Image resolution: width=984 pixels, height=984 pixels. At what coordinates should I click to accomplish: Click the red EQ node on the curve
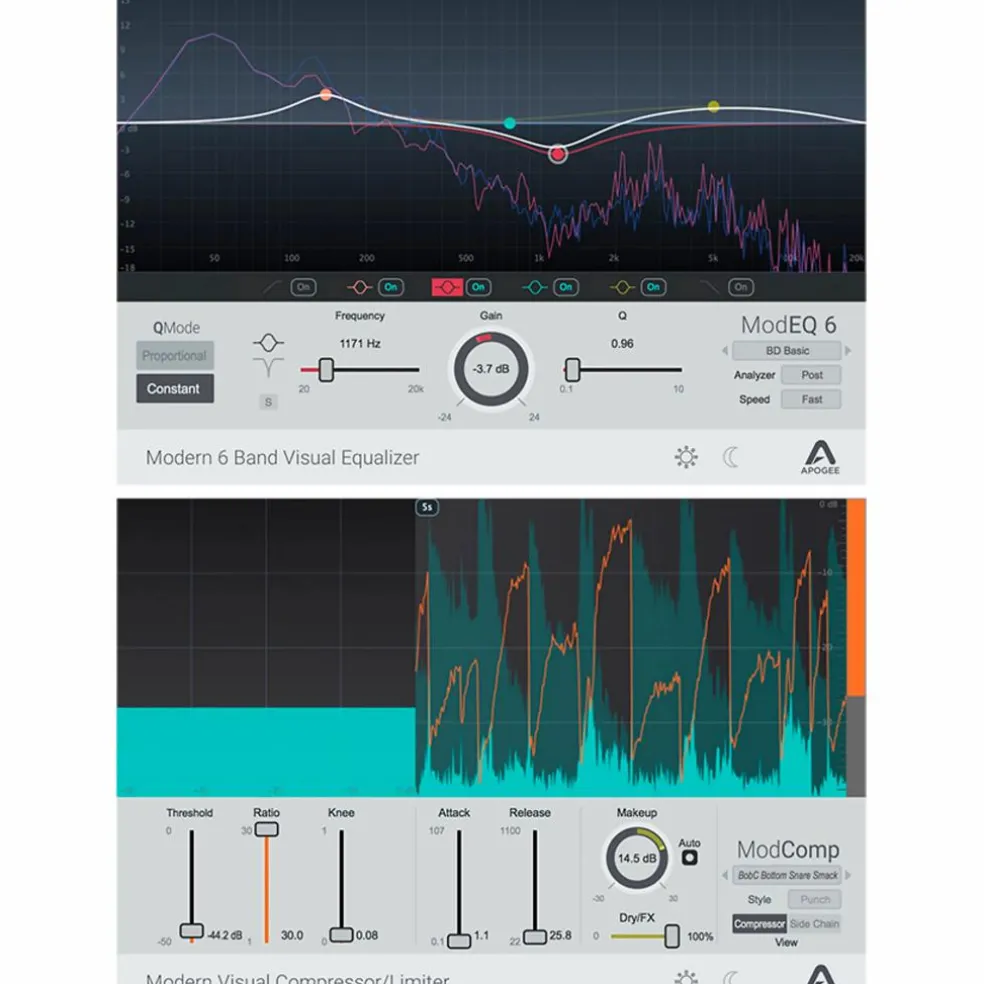tap(557, 154)
